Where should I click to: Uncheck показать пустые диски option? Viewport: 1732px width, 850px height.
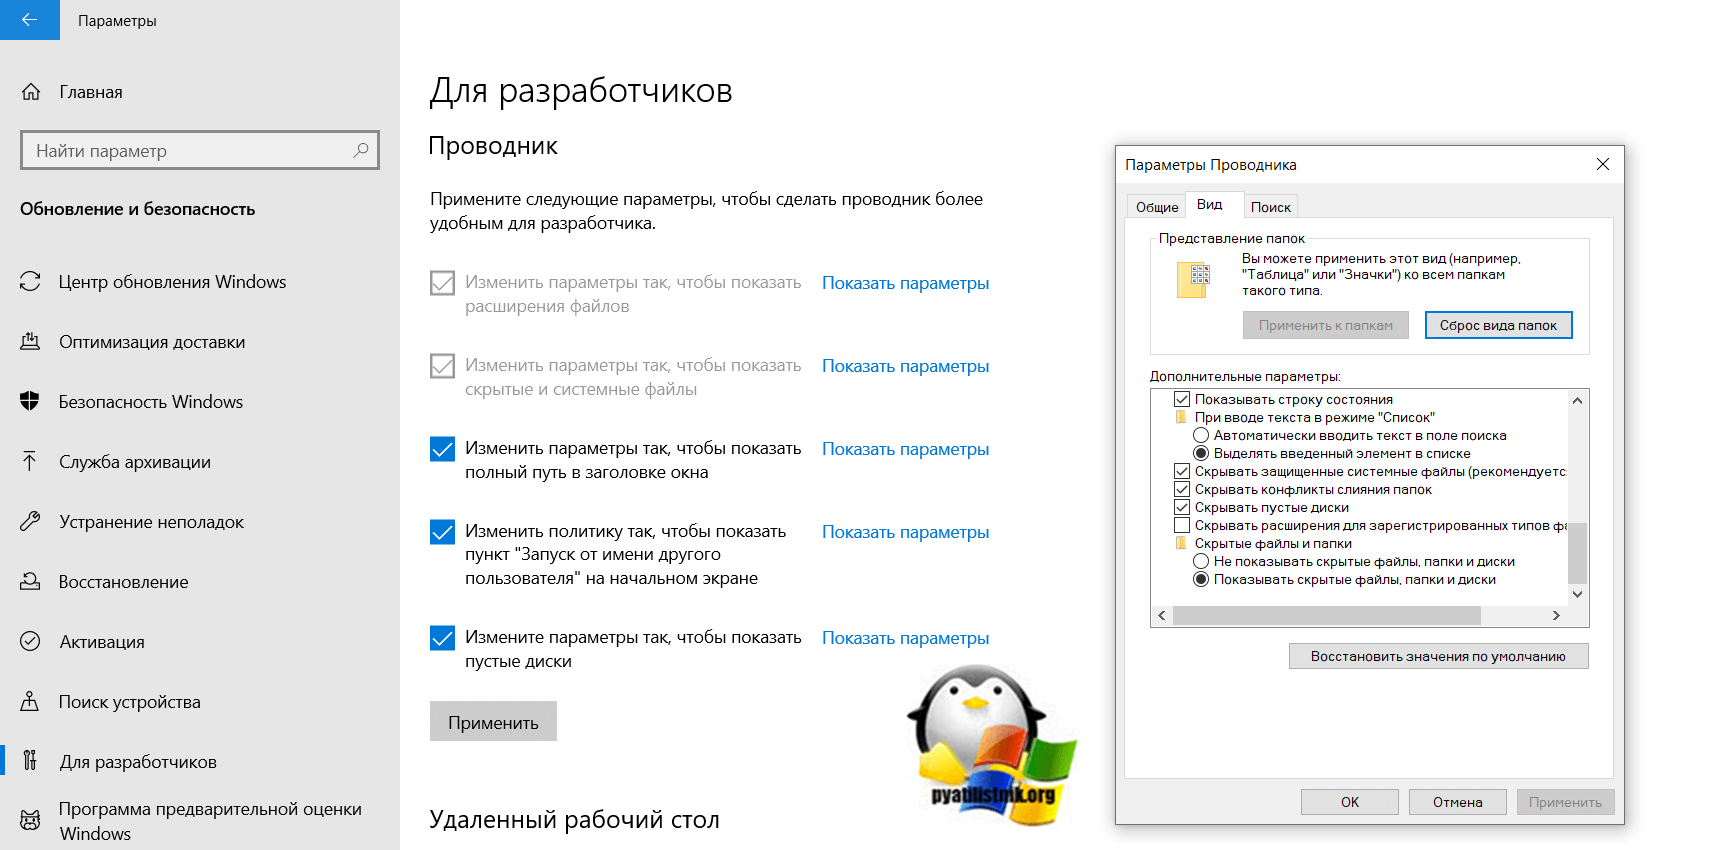(442, 638)
